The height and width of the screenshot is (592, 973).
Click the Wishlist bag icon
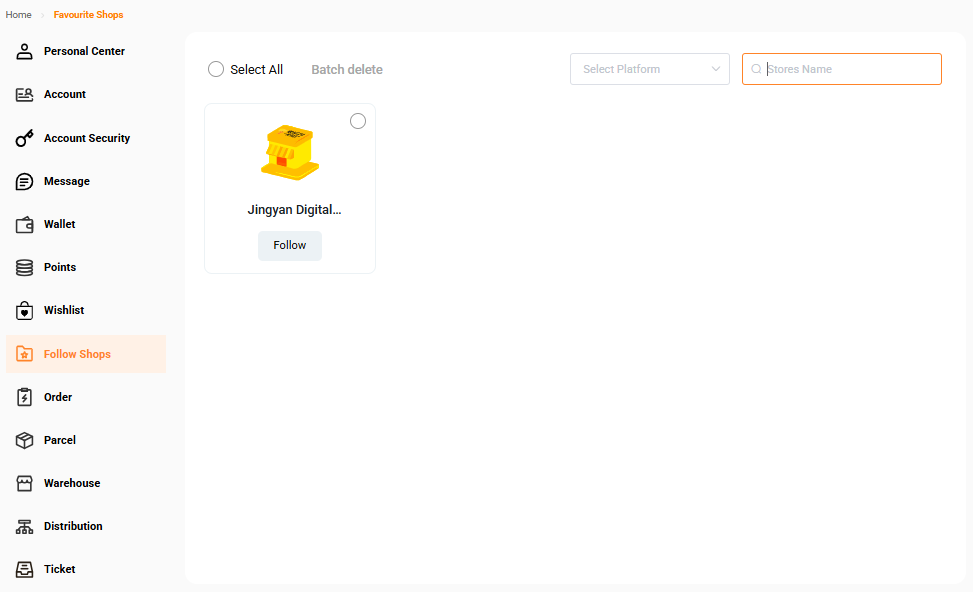pyautogui.click(x=25, y=311)
